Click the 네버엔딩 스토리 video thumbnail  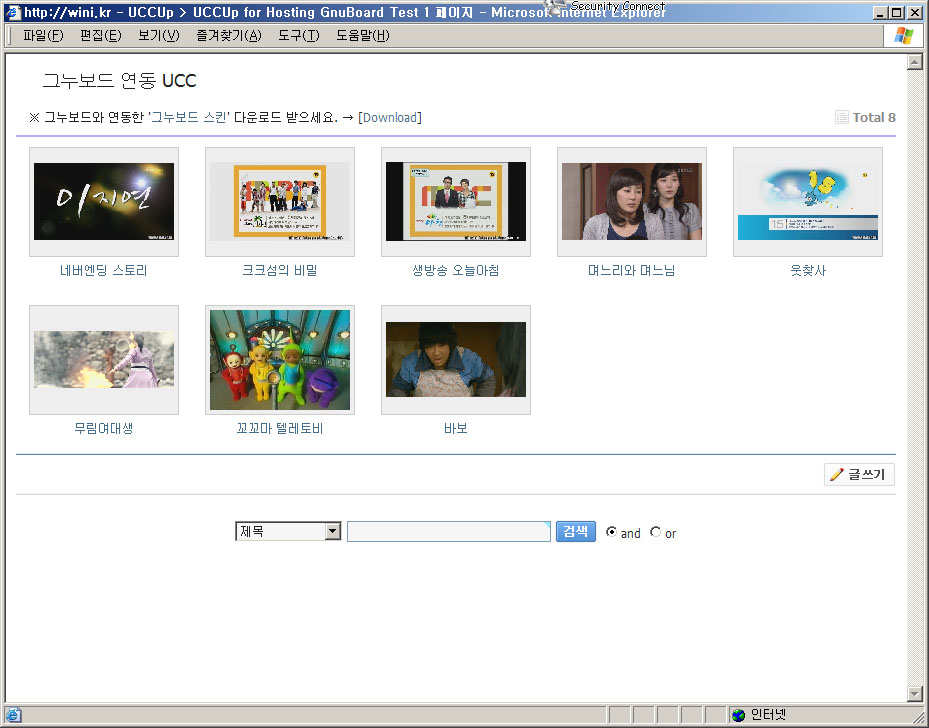tap(104, 202)
